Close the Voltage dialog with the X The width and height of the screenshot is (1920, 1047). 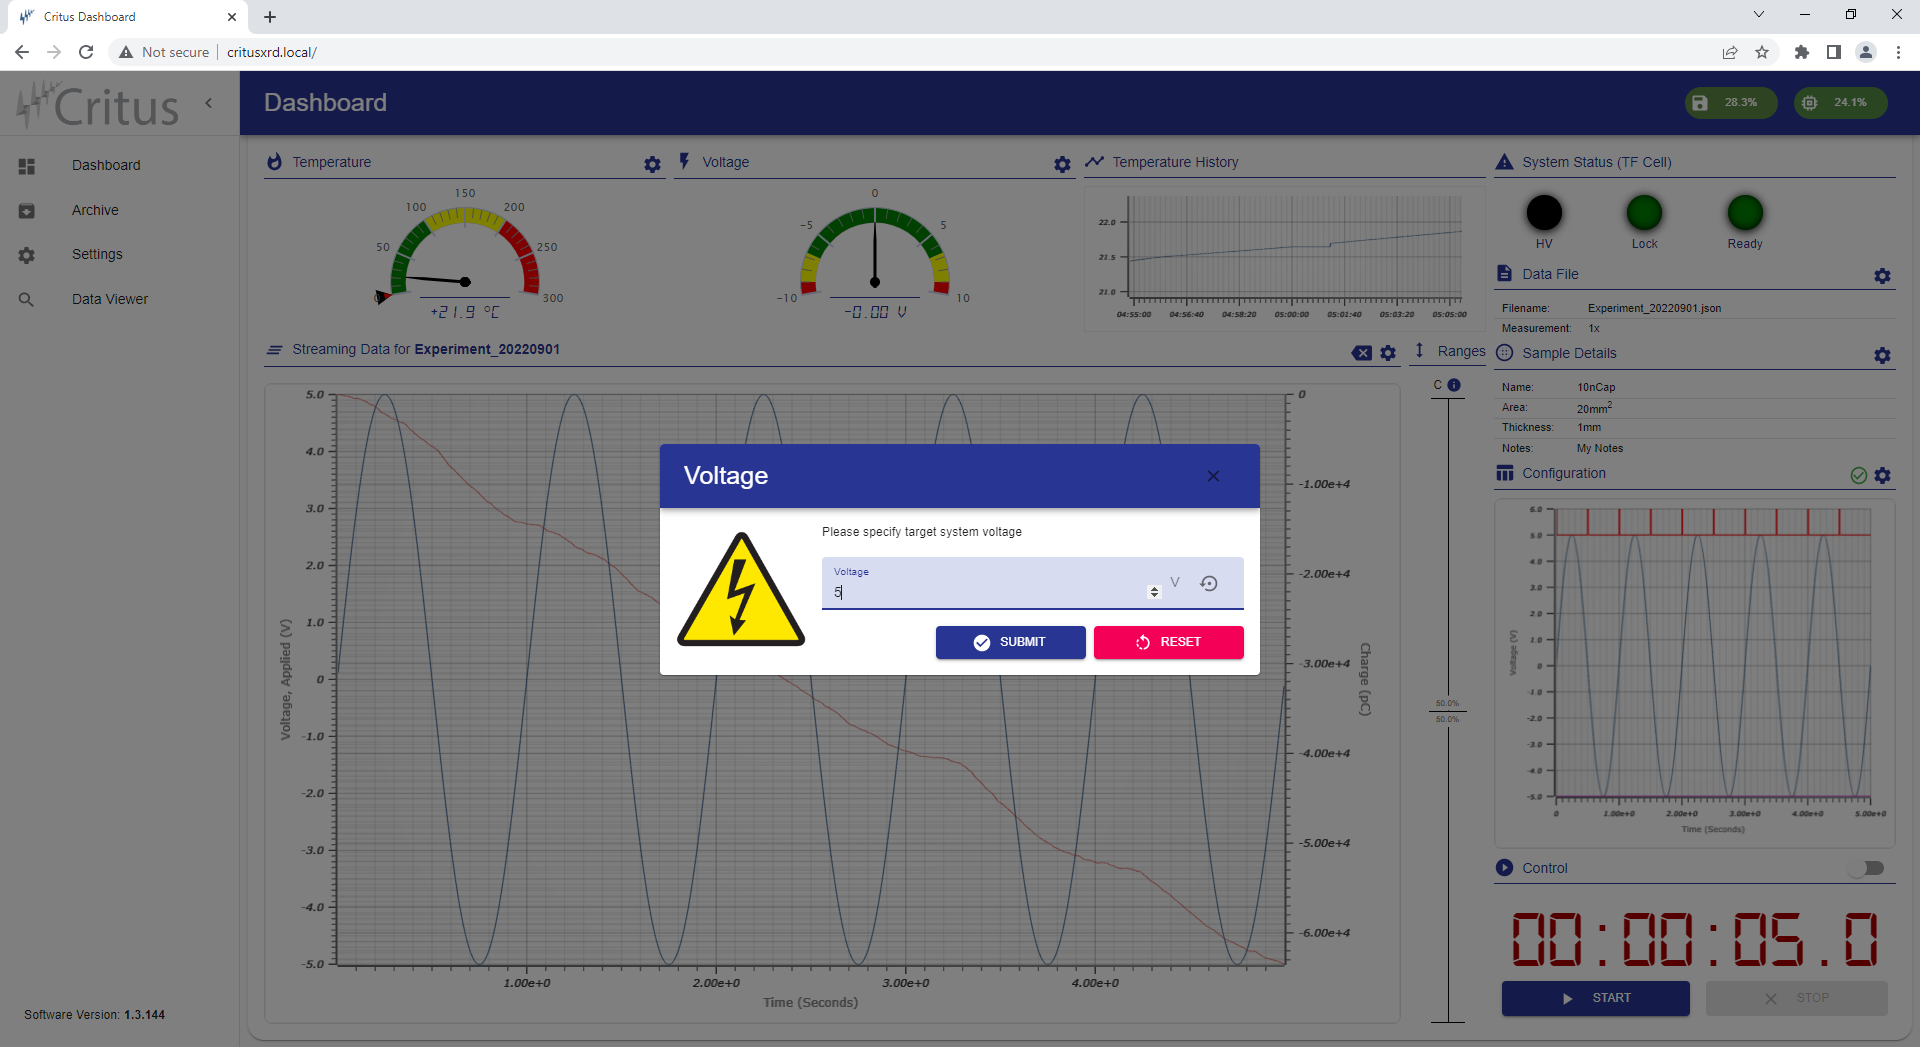point(1213,476)
